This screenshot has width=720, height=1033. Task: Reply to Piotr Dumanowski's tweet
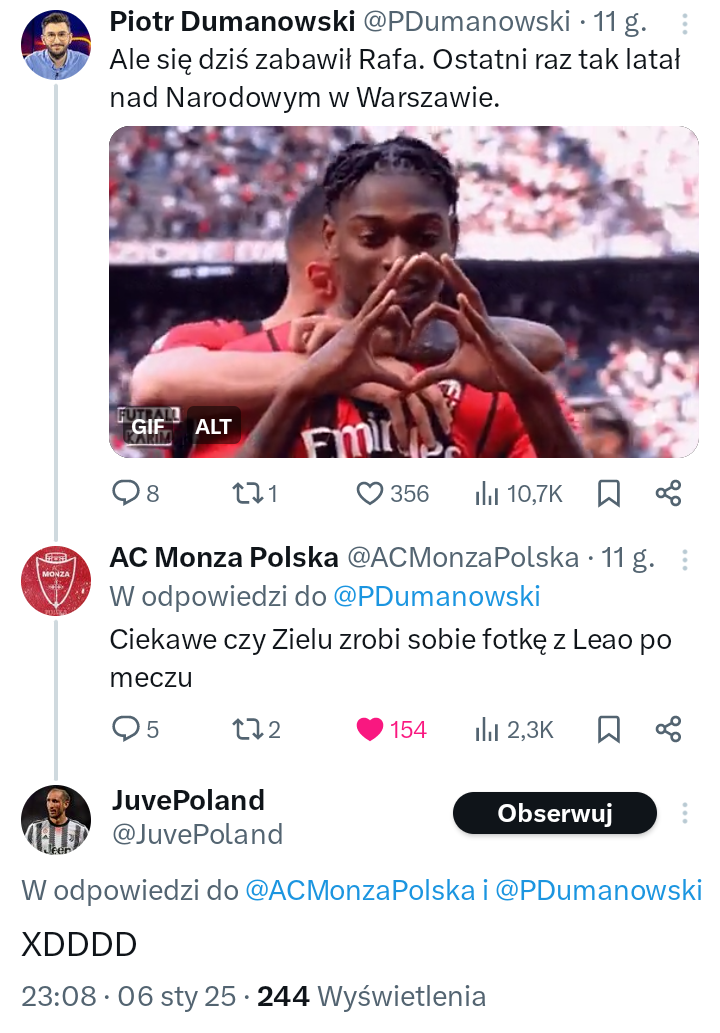point(125,493)
